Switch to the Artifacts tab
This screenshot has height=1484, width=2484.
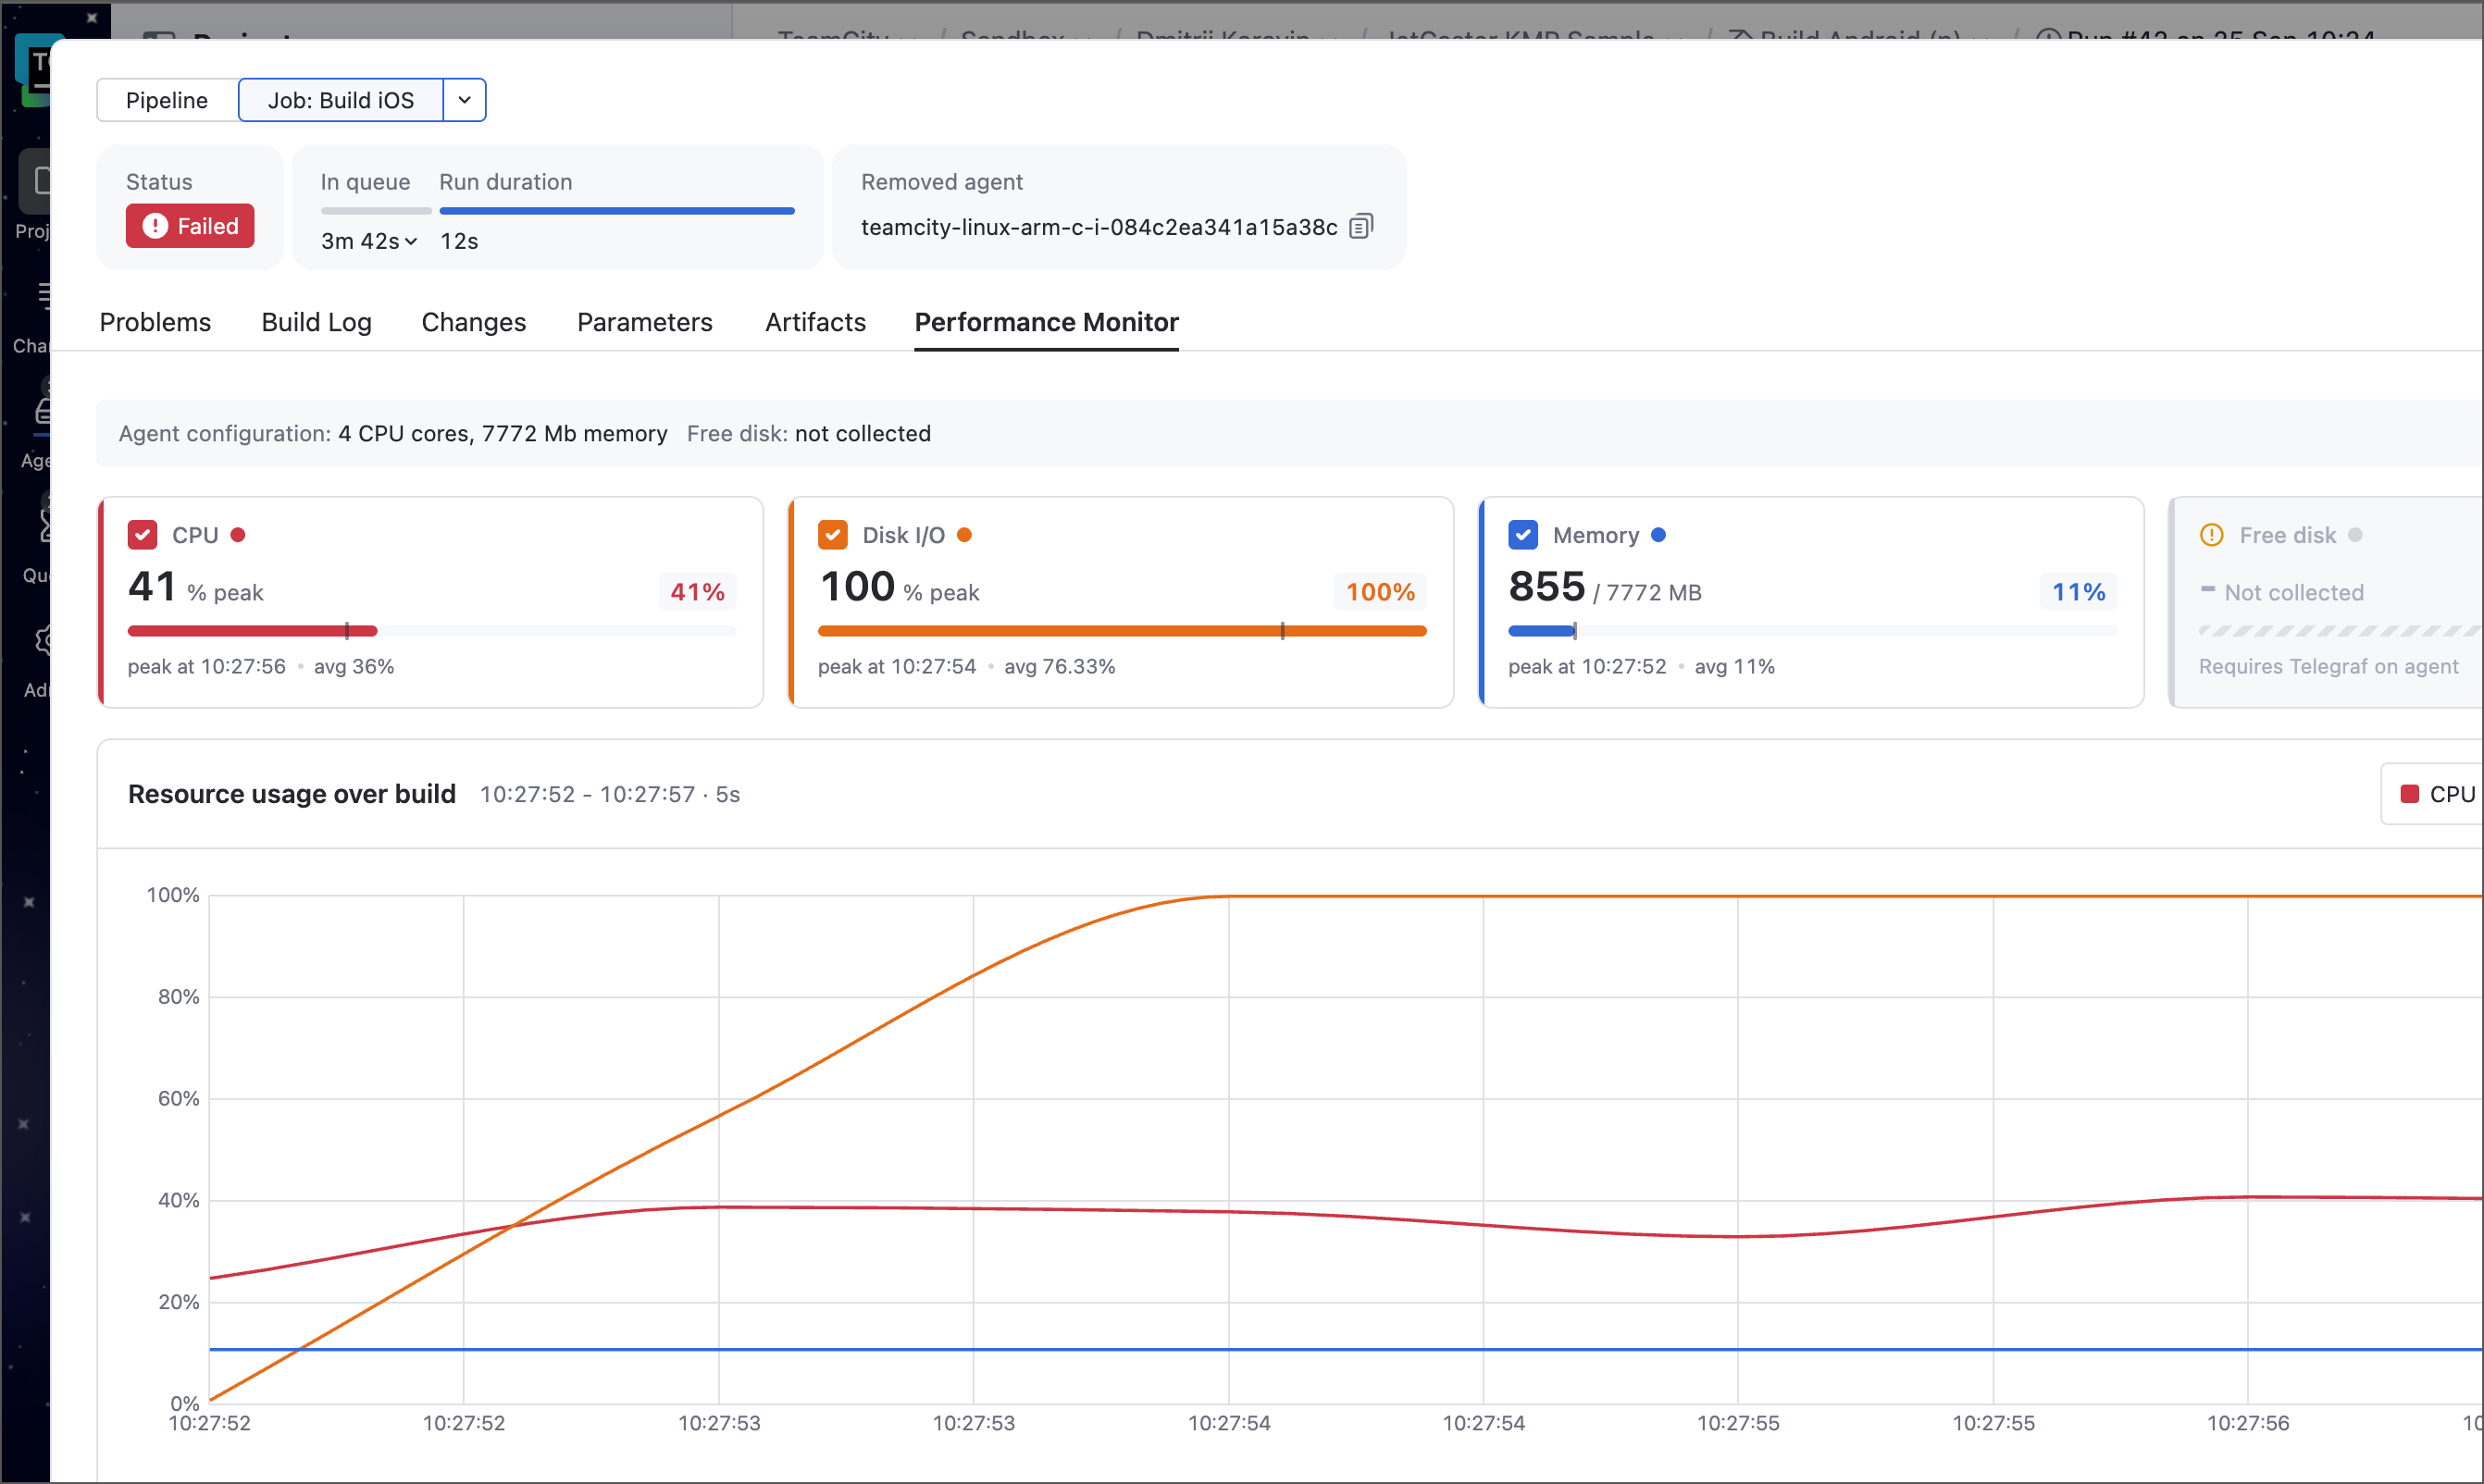pos(815,322)
